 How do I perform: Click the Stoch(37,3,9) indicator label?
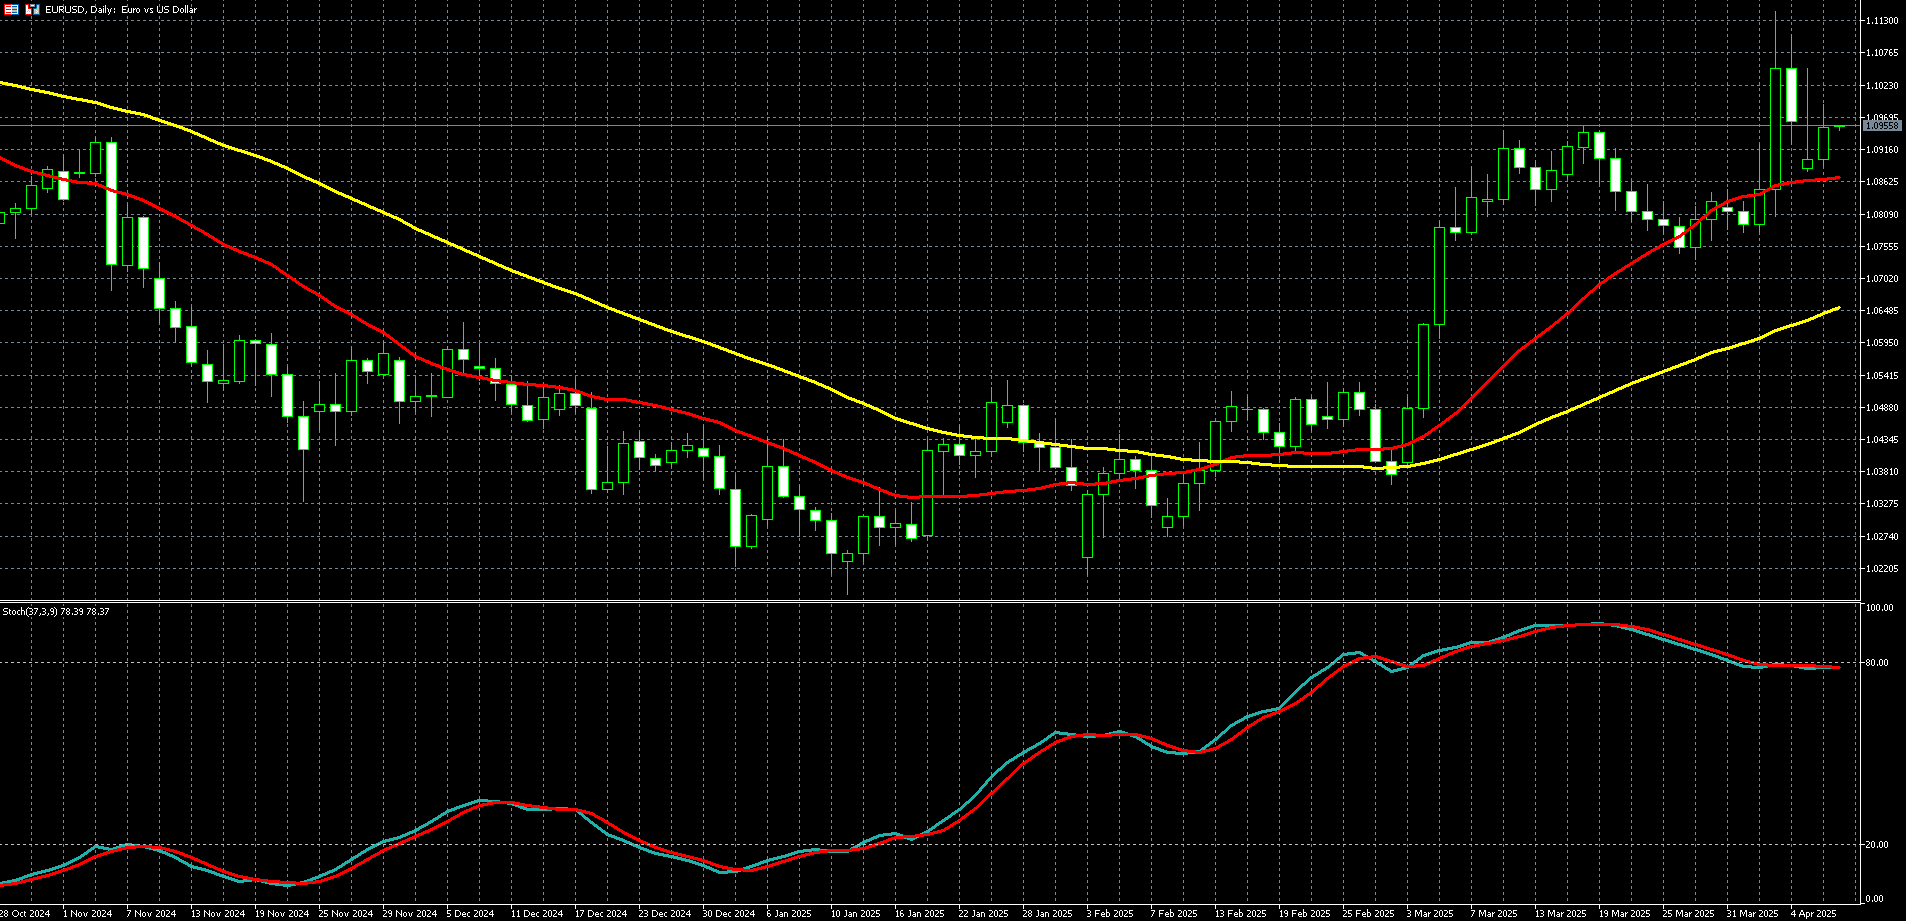[56, 611]
